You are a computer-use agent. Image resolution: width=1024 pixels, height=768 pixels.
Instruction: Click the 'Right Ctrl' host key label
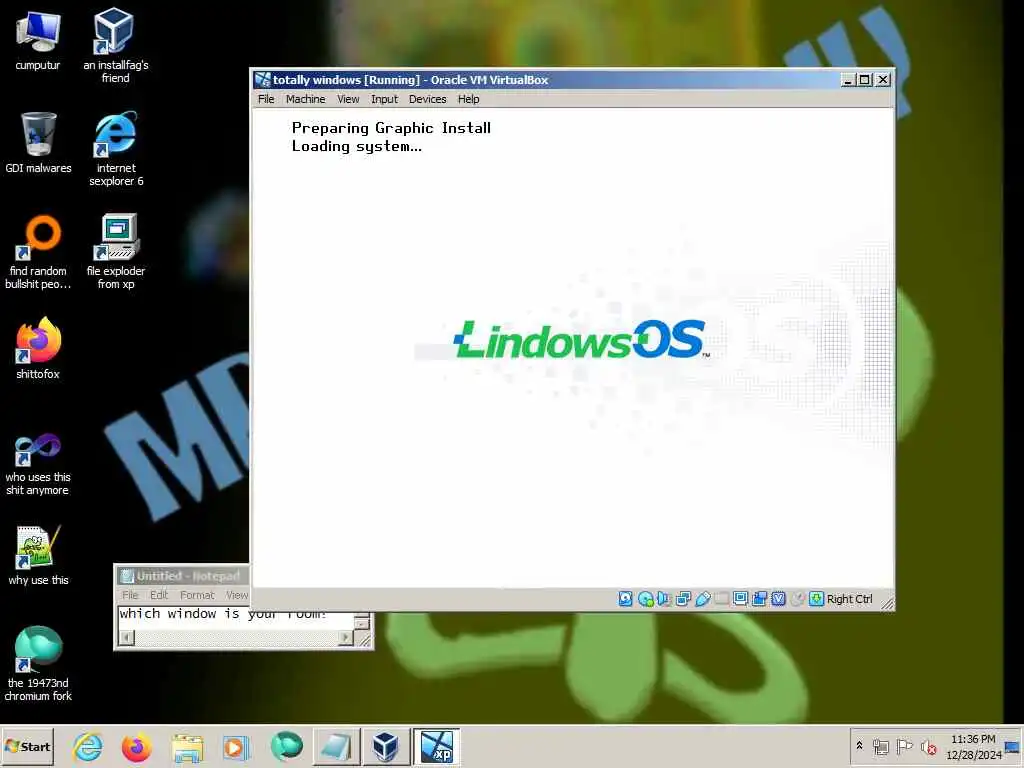coord(850,599)
